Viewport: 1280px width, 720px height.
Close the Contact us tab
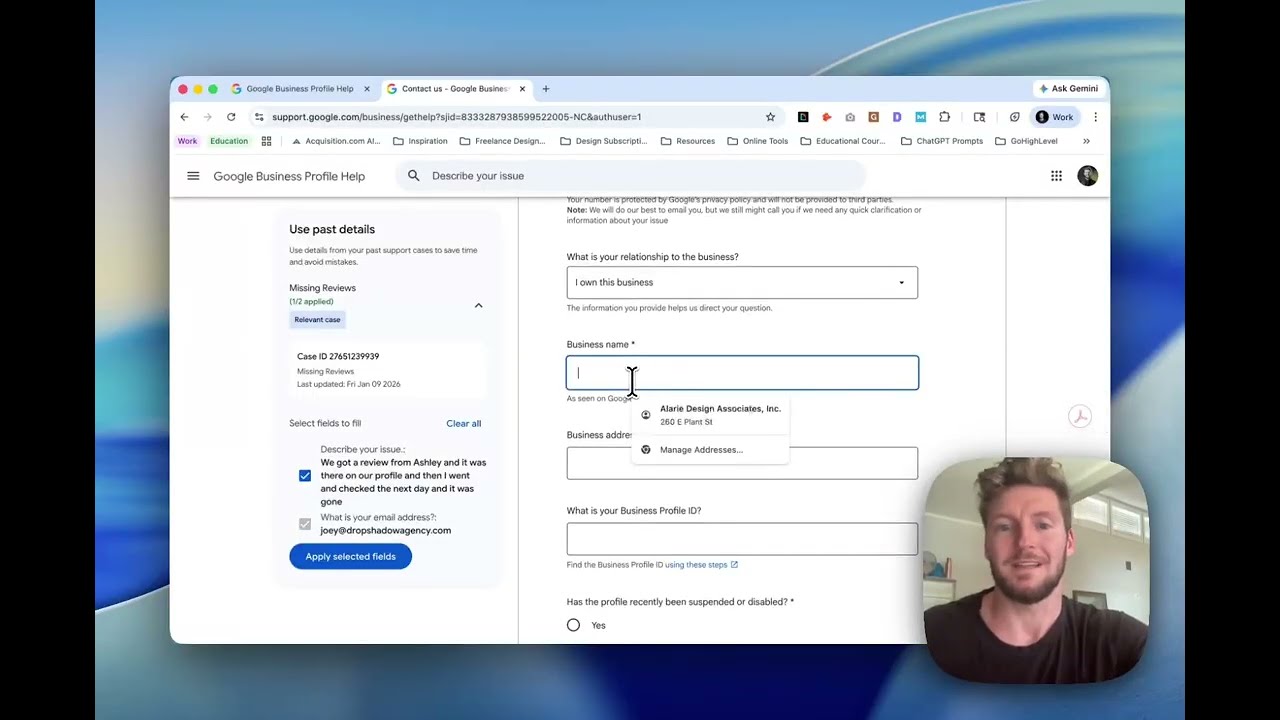point(521,89)
